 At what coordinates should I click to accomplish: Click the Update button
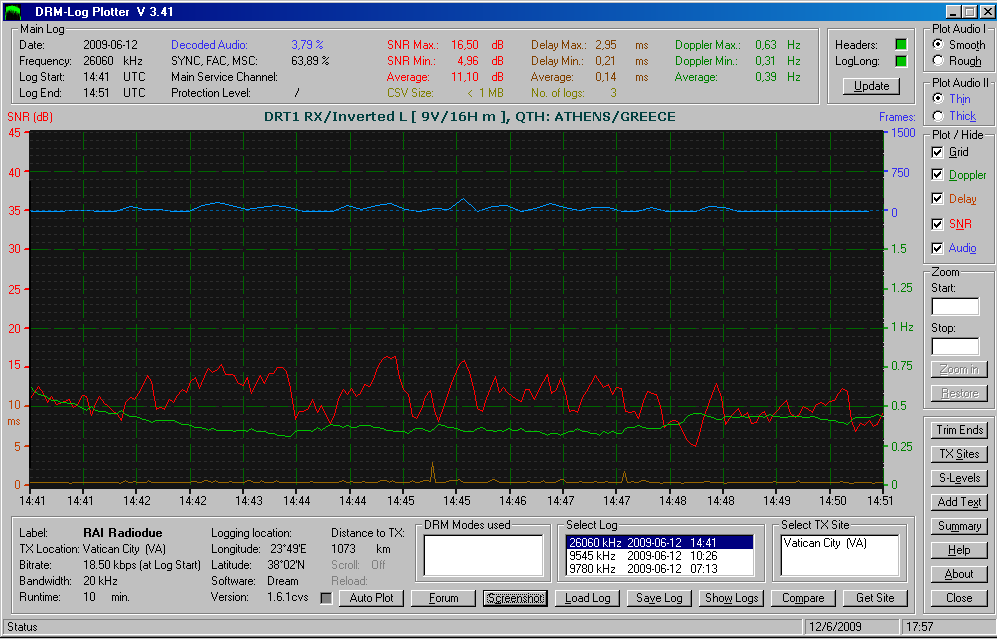[871, 86]
